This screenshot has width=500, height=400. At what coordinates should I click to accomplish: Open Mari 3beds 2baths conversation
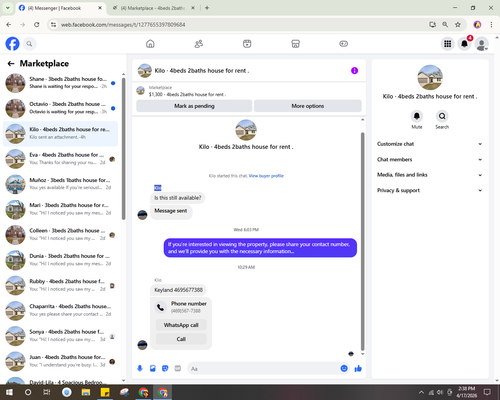click(x=61, y=209)
